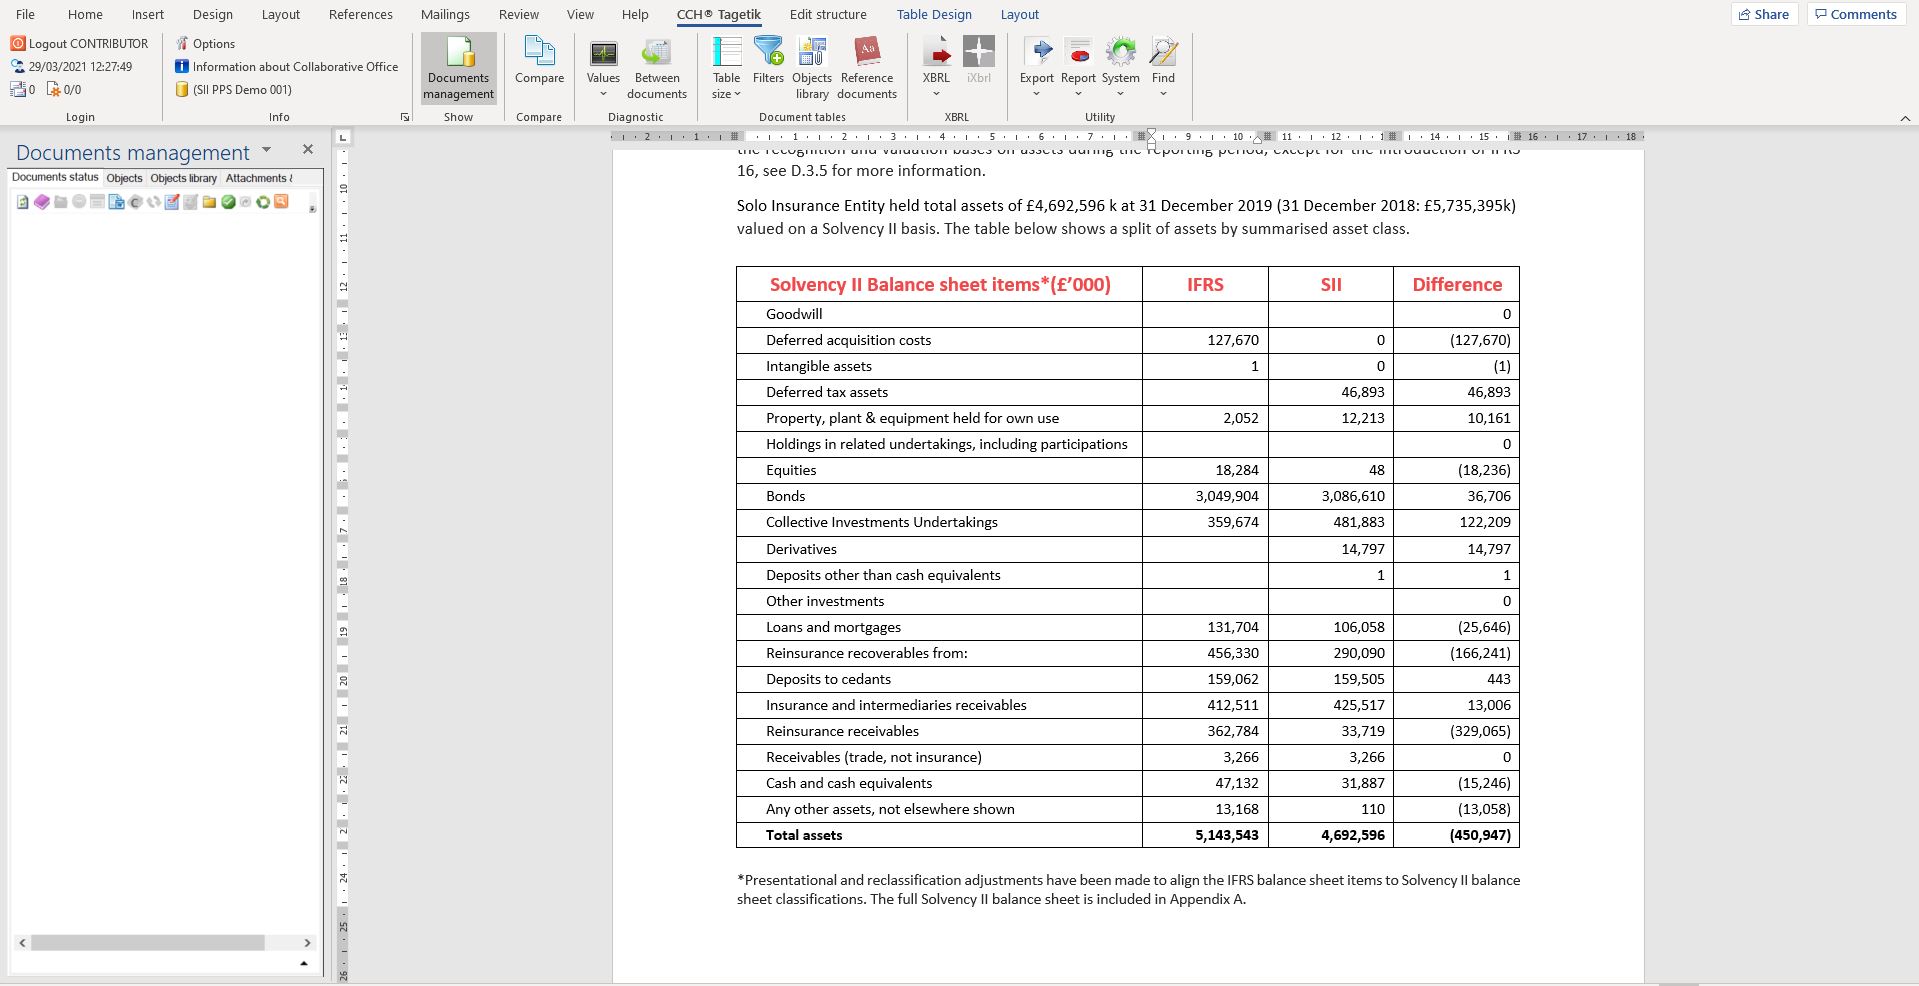Close the Documents management panel
This screenshot has height=986, width=1919.
[308, 149]
